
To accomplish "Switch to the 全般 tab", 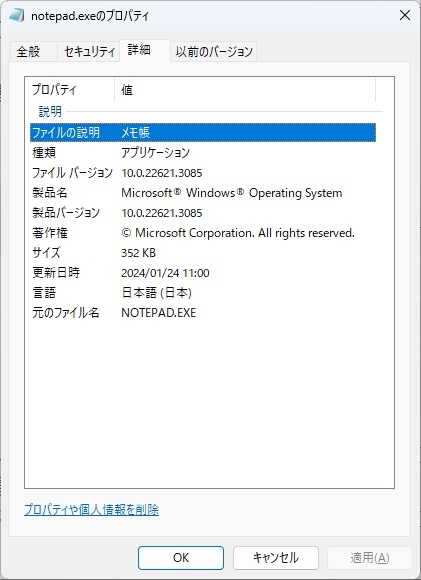I will click(28, 51).
